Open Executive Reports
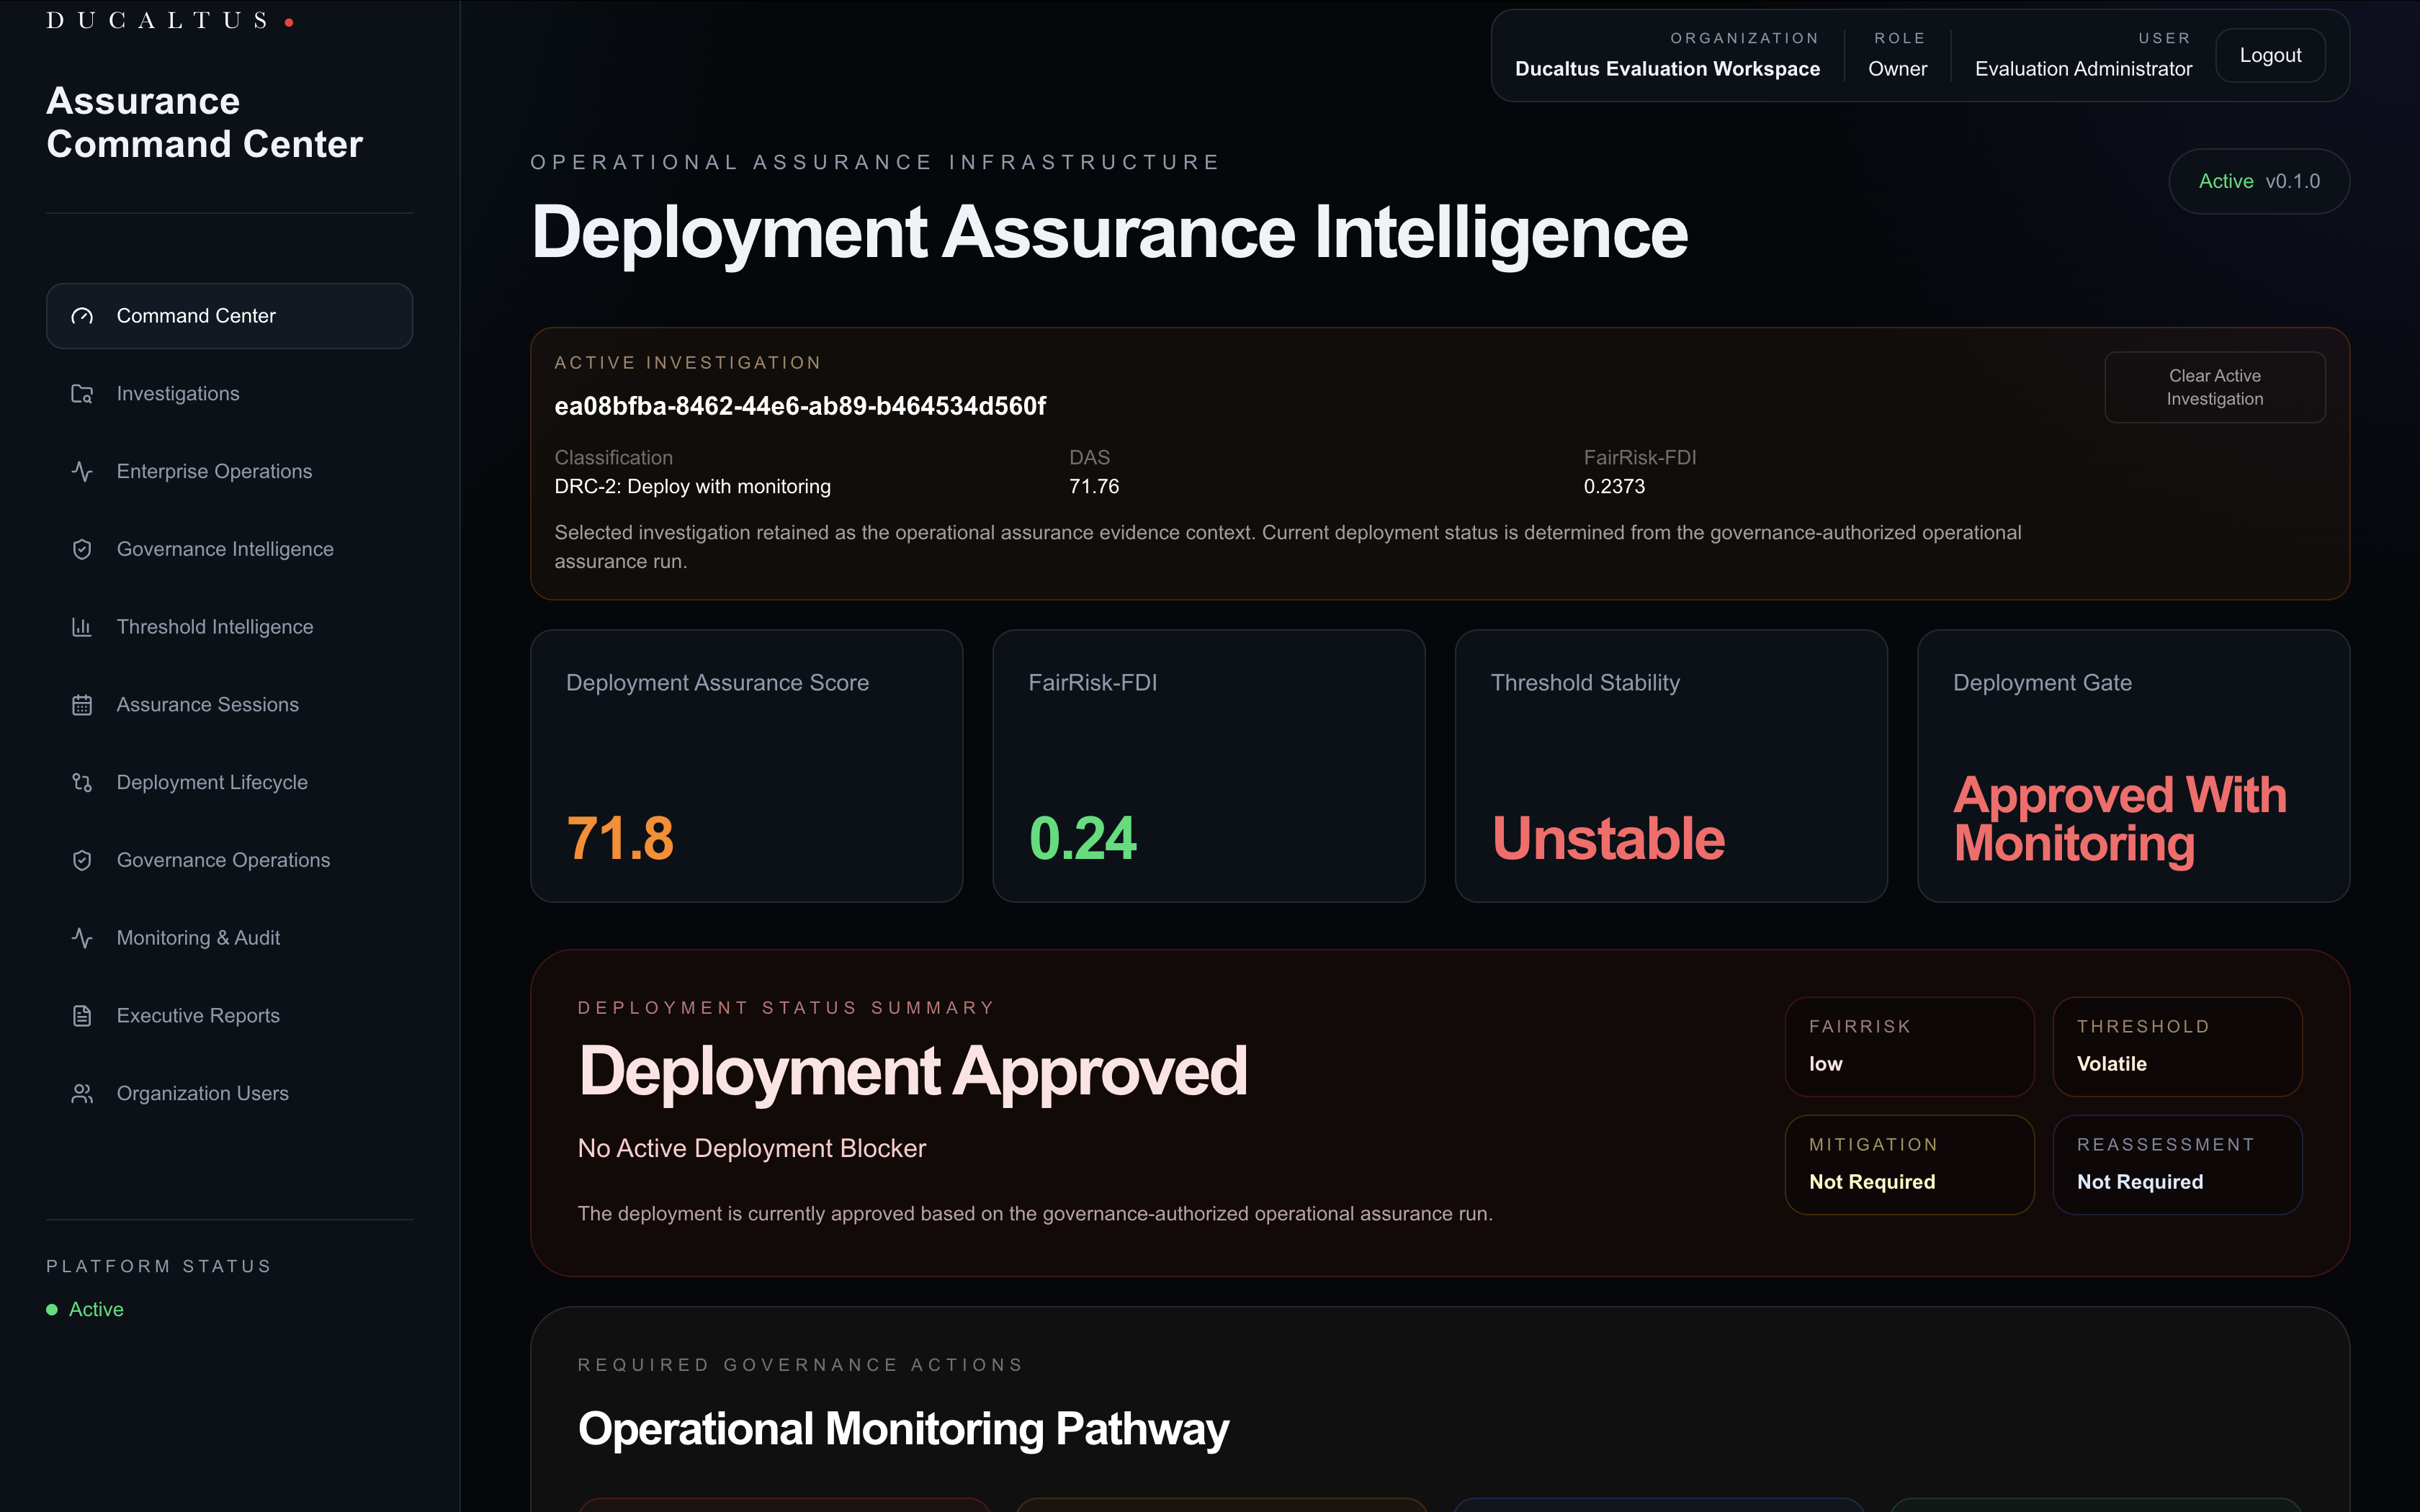 (229, 1016)
